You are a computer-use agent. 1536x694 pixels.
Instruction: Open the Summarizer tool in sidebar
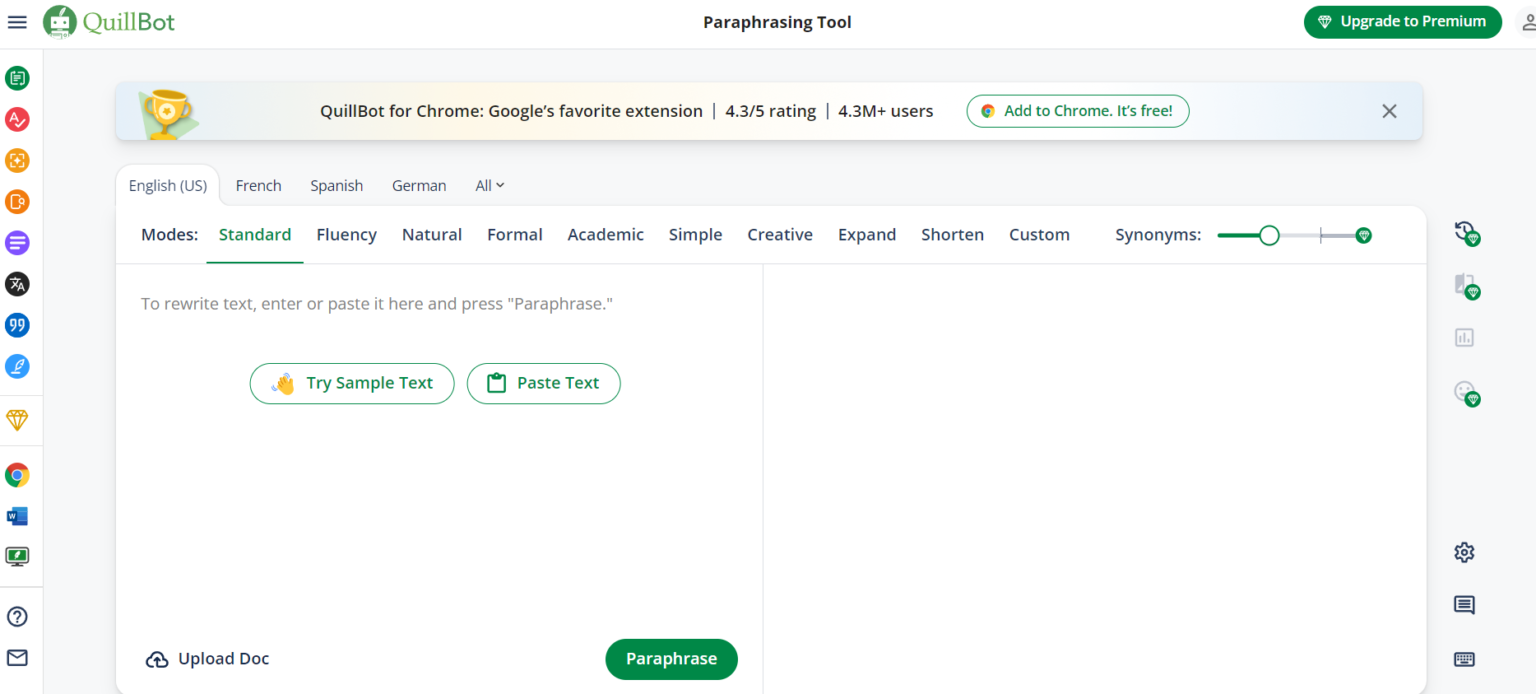click(x=17, y=243)
